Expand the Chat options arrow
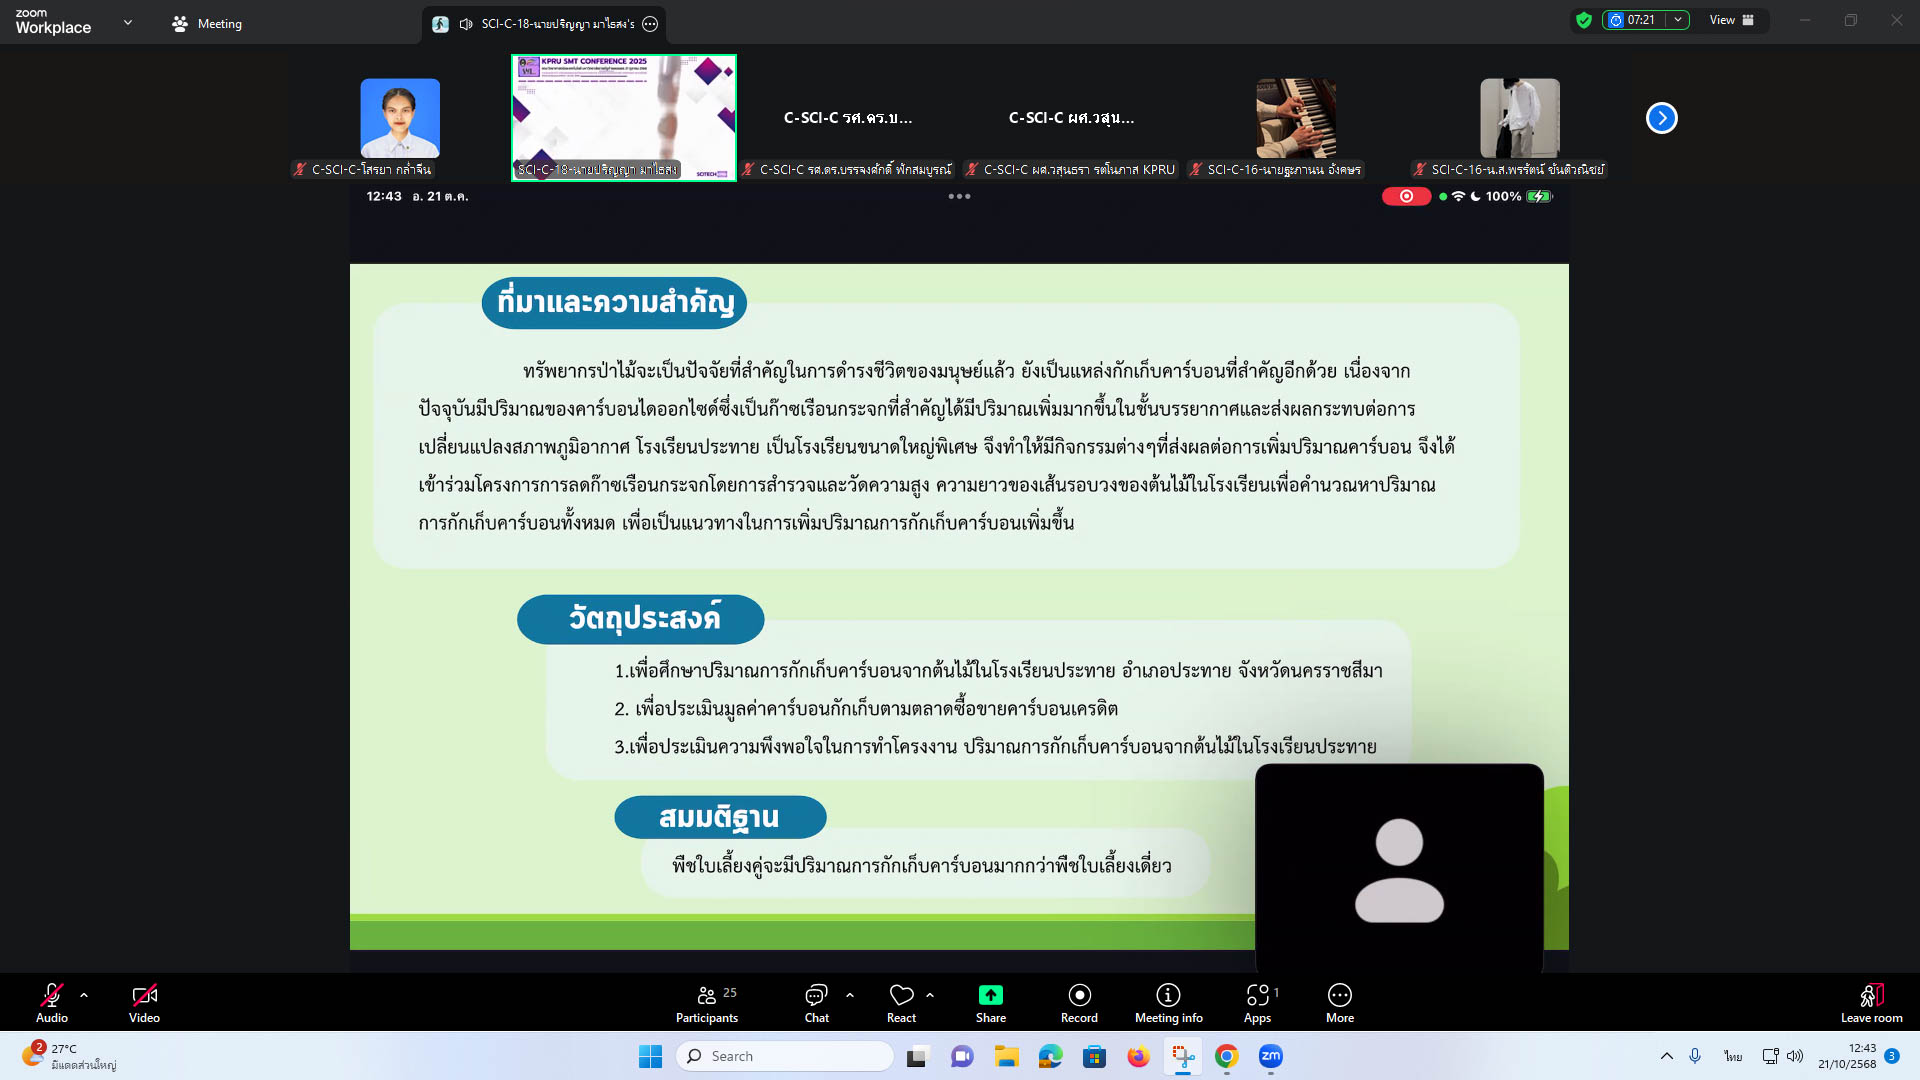 [850, 995]
